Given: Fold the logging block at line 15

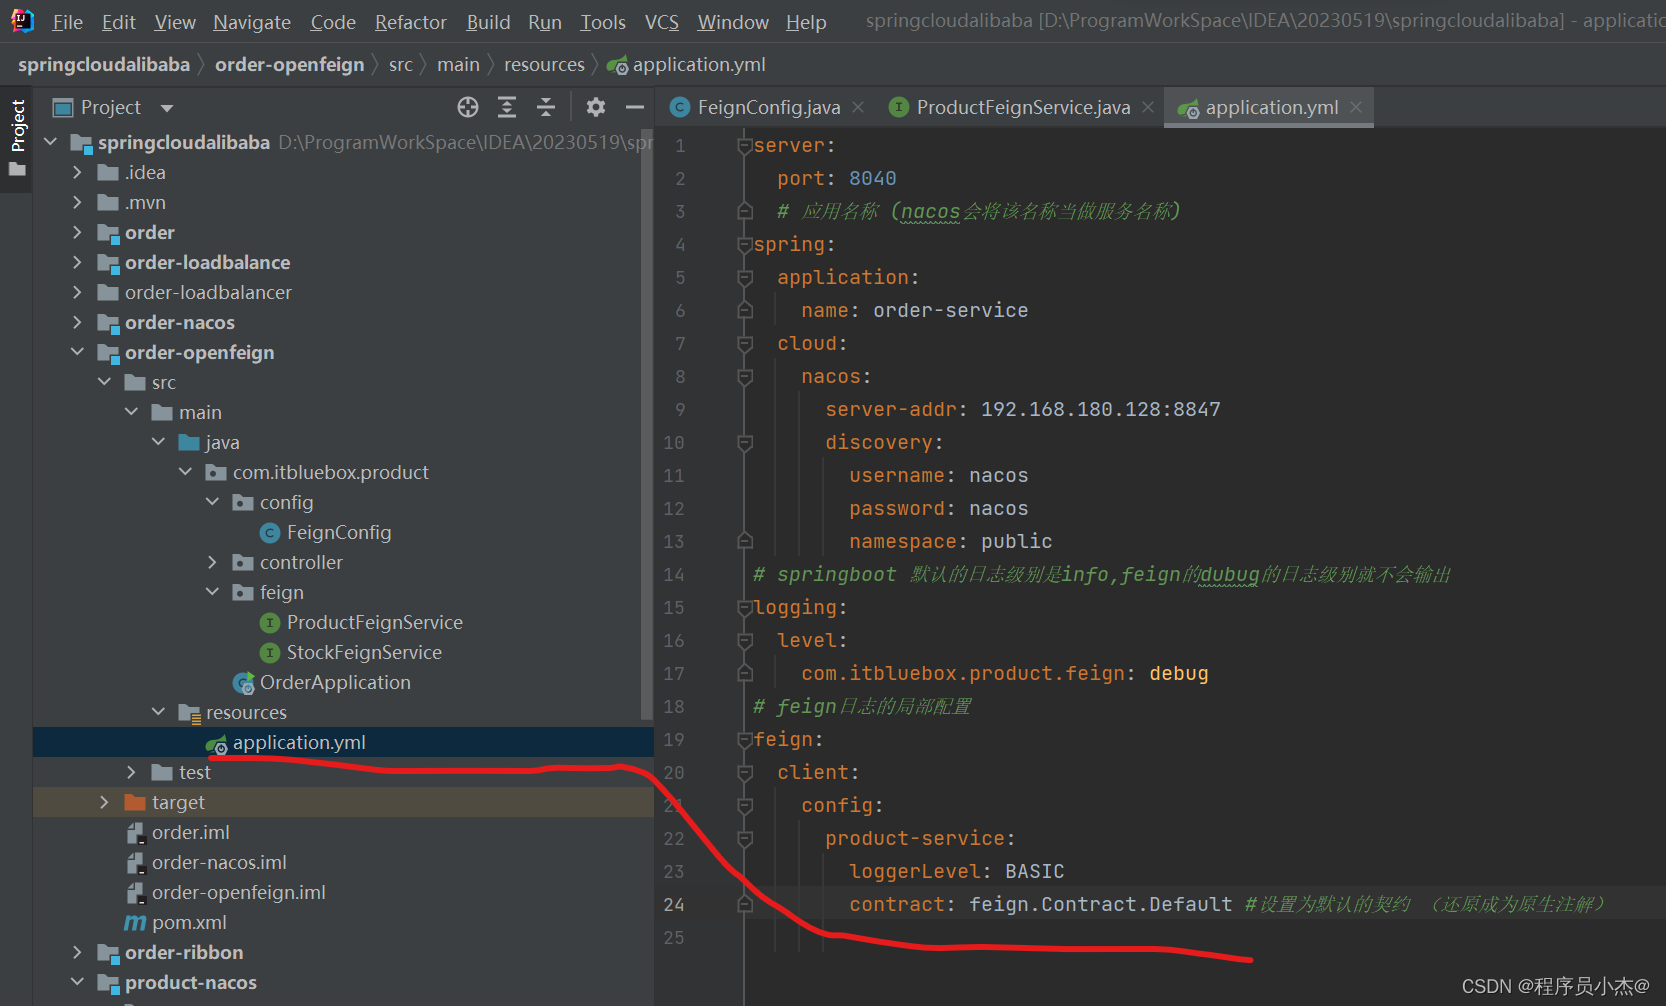Looking at the screenshot, I should tap(744, 607).
